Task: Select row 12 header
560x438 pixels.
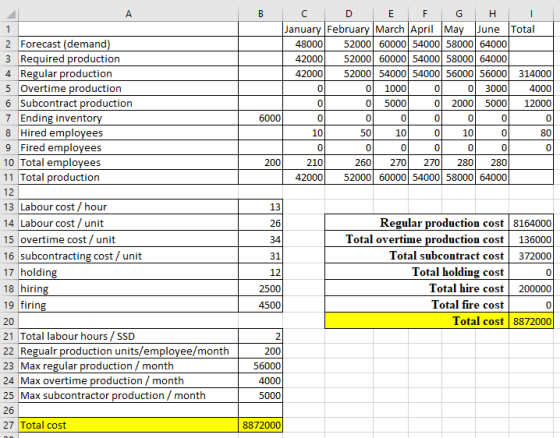Action: 9,192
